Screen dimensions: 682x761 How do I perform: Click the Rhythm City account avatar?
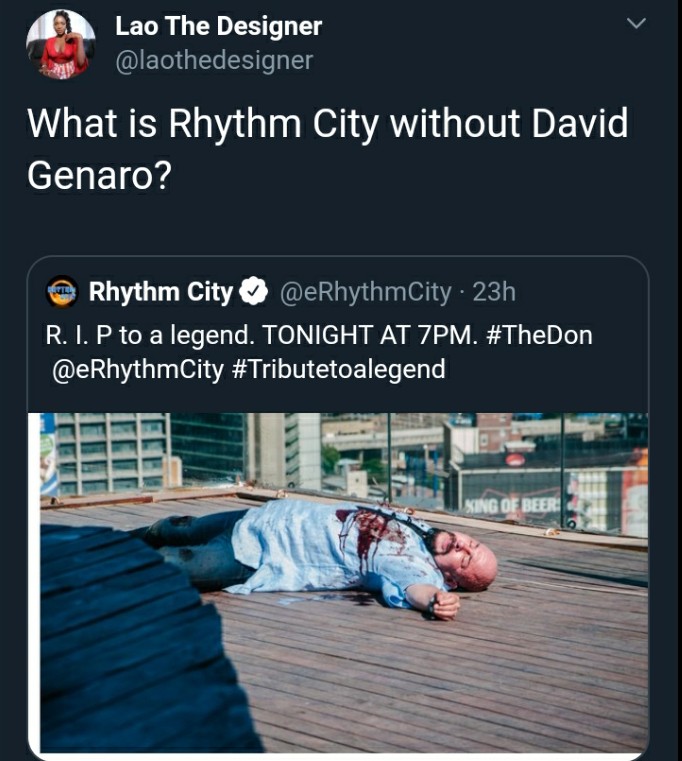[62, 291]
